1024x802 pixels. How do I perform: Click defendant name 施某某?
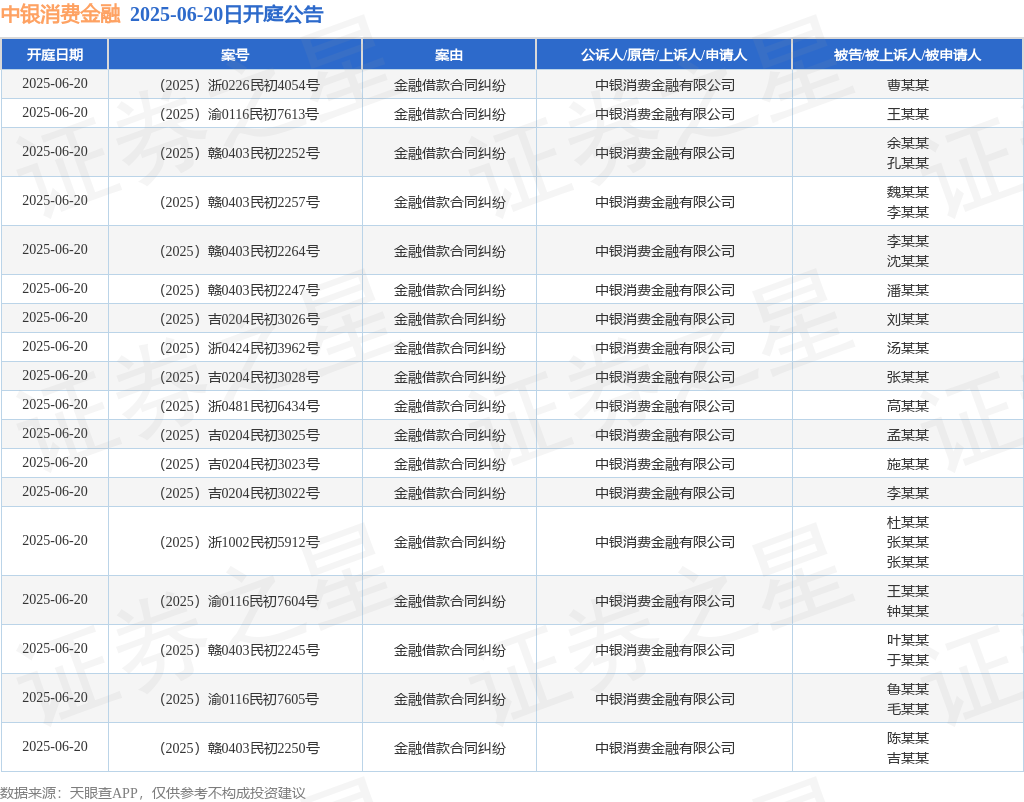[x=908, y=464]
